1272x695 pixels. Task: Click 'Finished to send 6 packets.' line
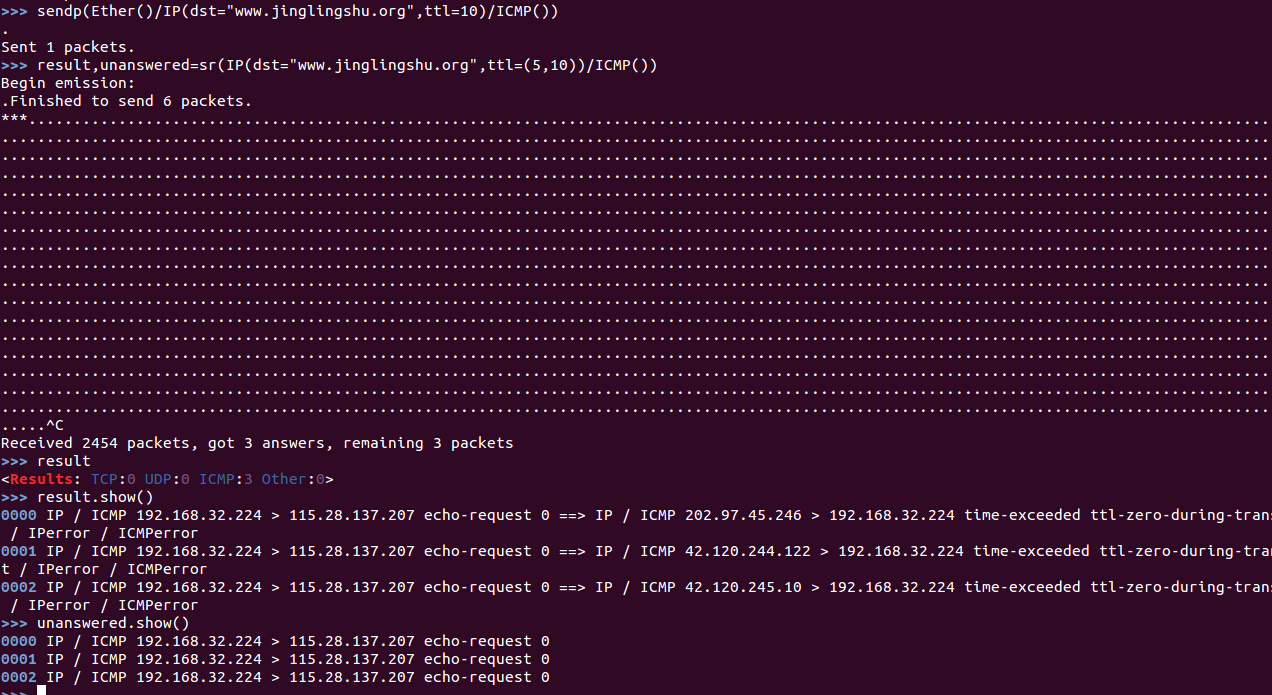[130, 101]
